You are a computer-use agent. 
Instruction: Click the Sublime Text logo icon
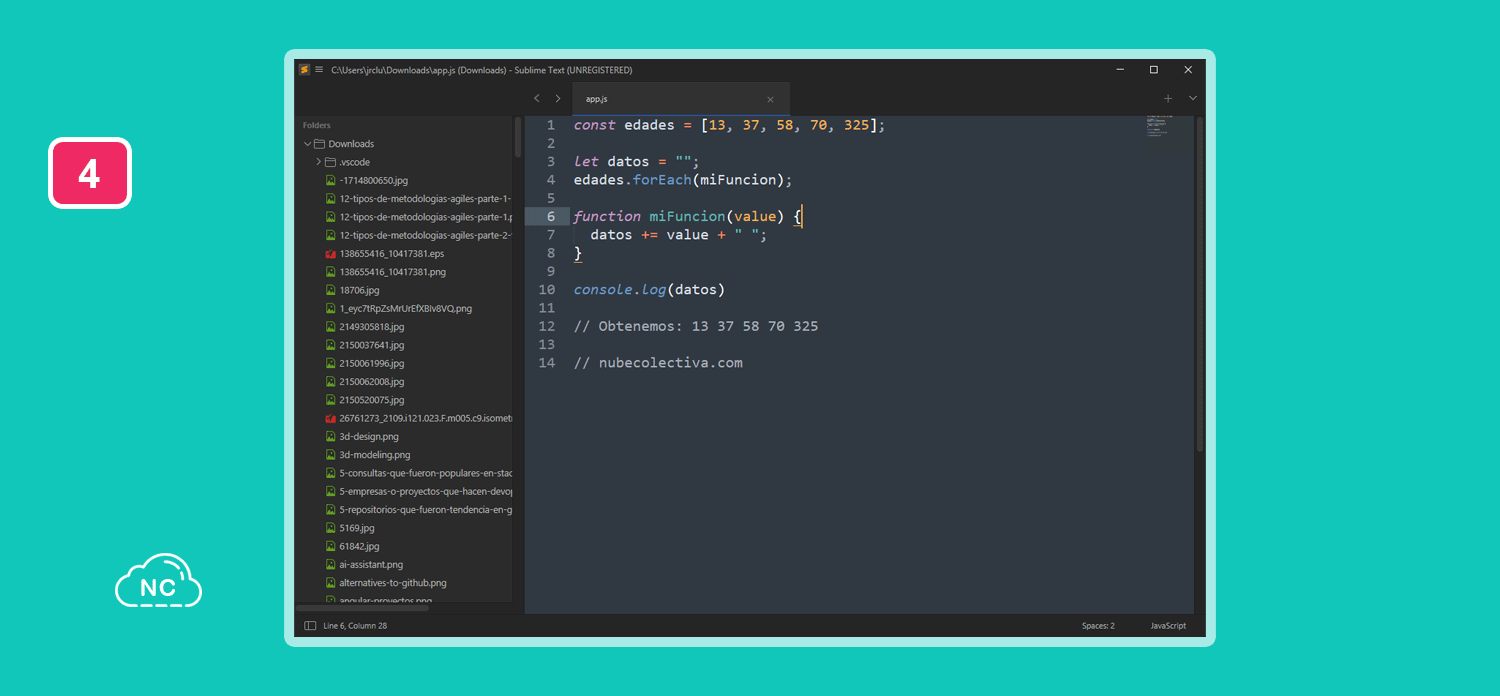point(304,70)
